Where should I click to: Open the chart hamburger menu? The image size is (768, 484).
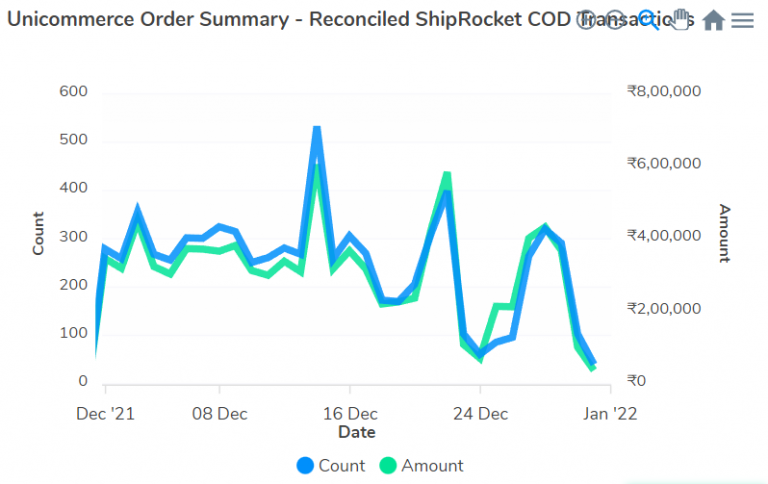[742, 20]
